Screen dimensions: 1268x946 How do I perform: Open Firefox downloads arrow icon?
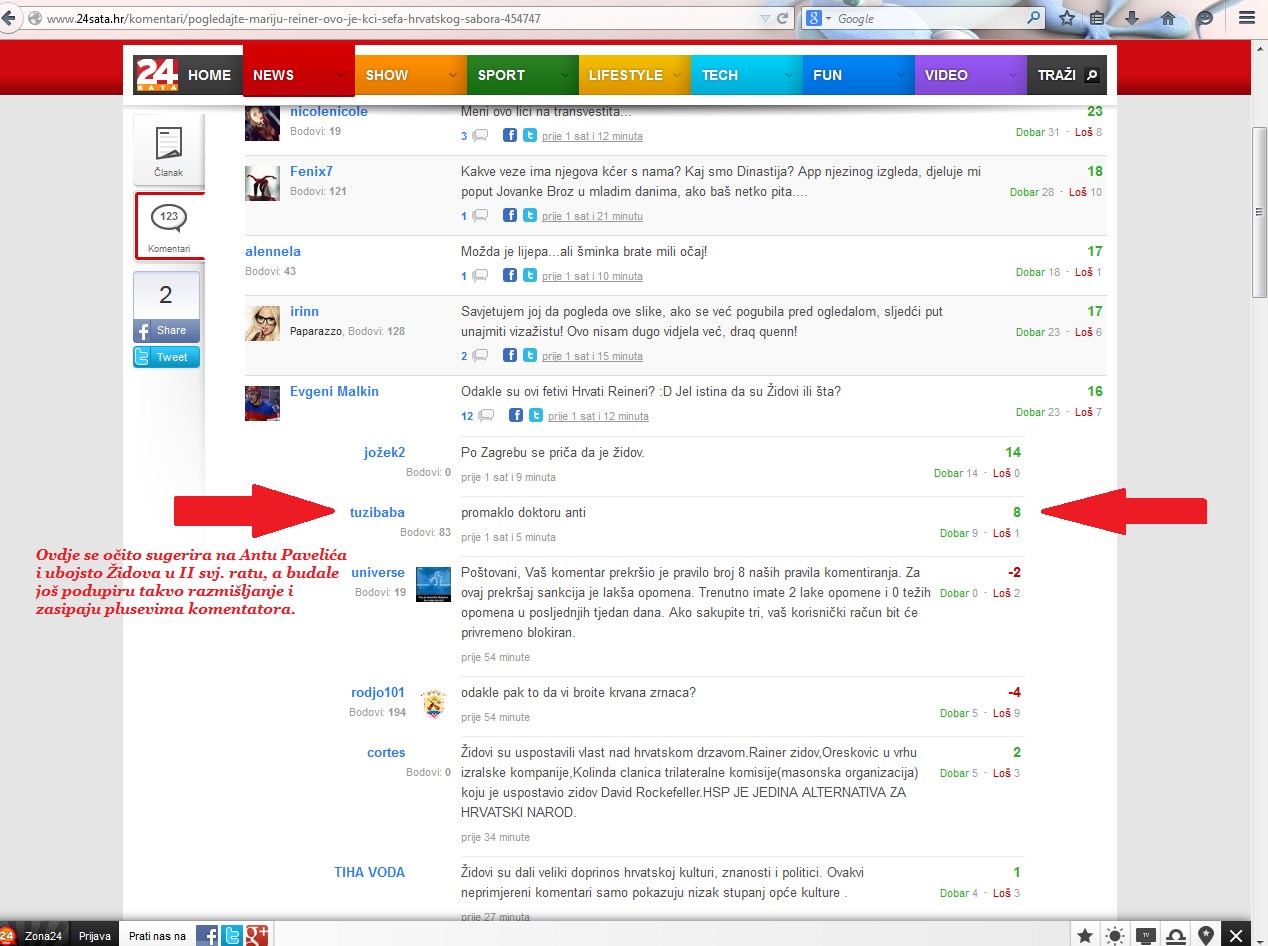[x=1132, y=18]
